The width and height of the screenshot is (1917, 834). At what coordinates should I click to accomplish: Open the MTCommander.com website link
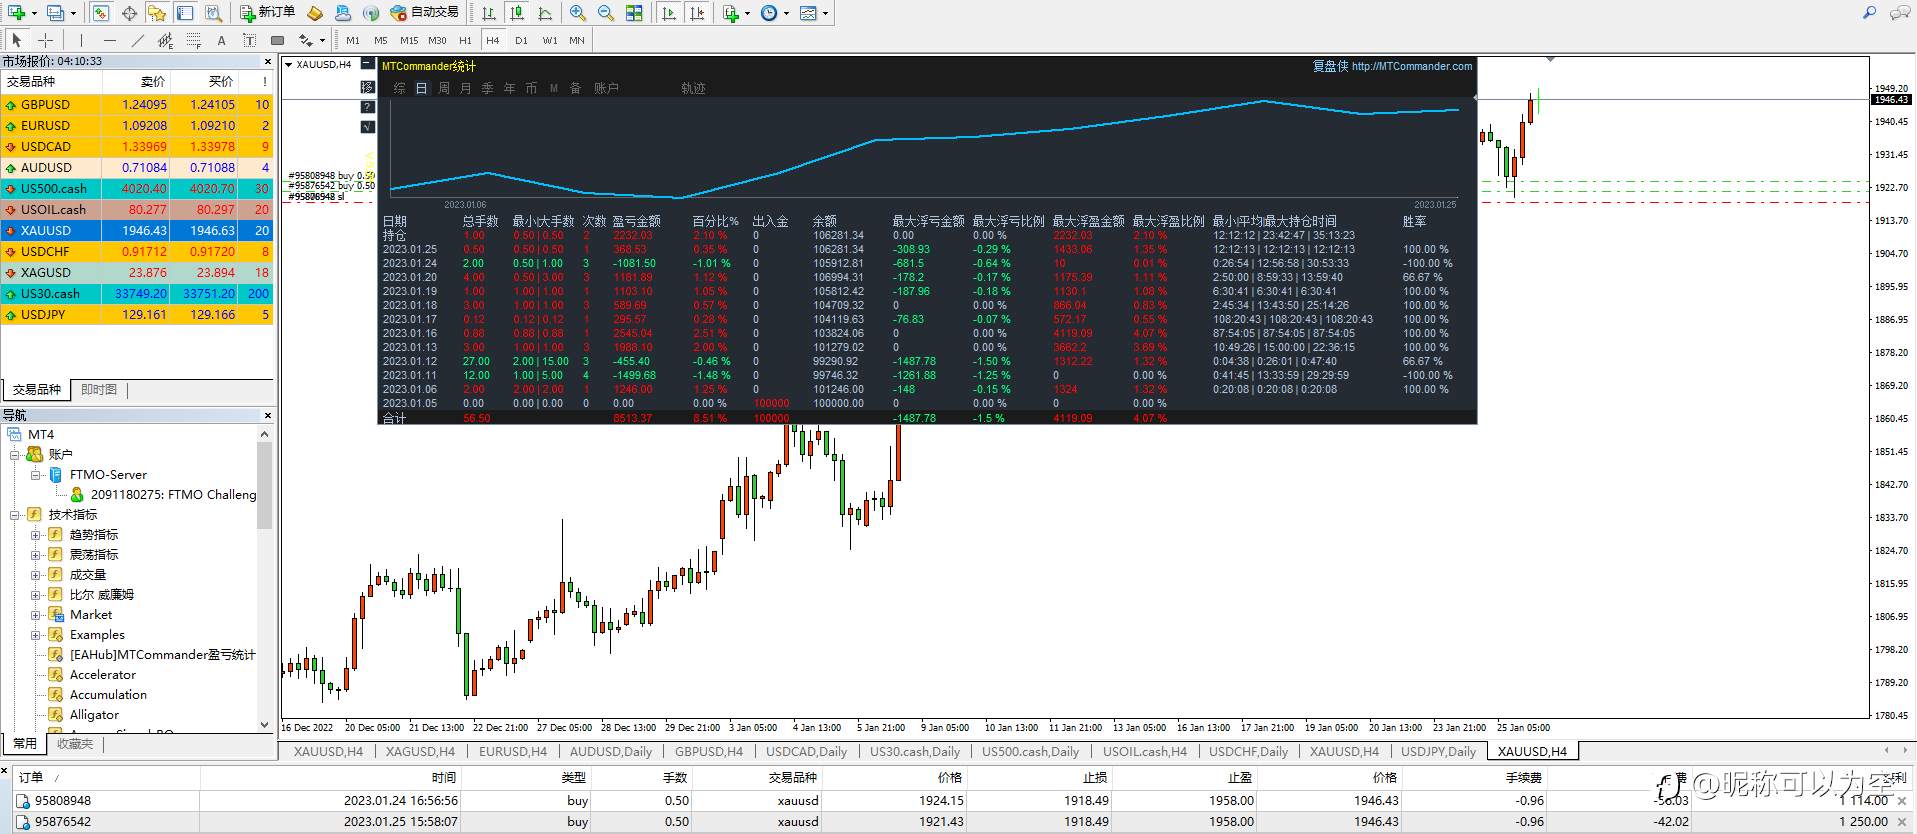tap(1411, 66)
